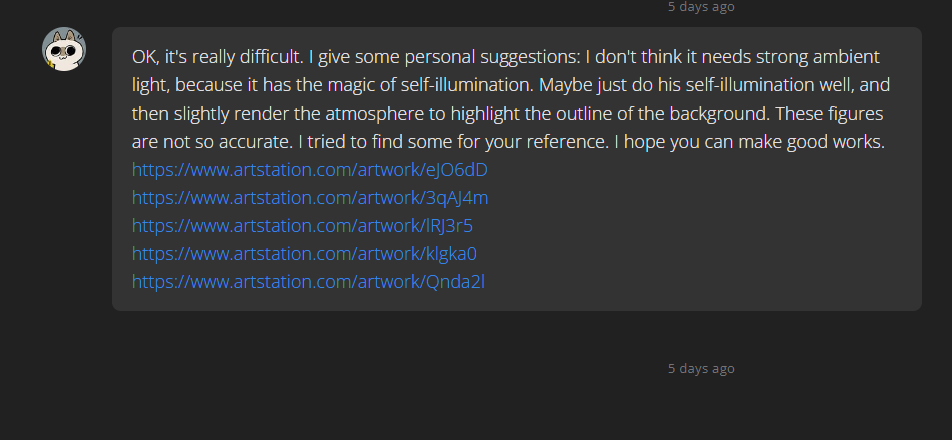The image size is (952, 440).
Task: Click the "5 days ago" timestamp above the comment
Action: 701,7
